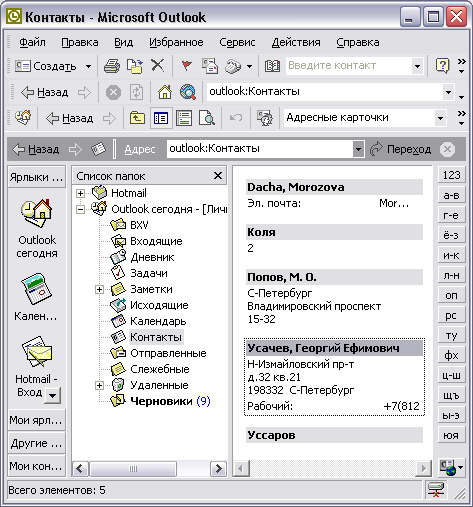Open the Создать dropdown arrow
Image resolution: width=473 pixels, height=507 pixels.
[x=88, y=66]
